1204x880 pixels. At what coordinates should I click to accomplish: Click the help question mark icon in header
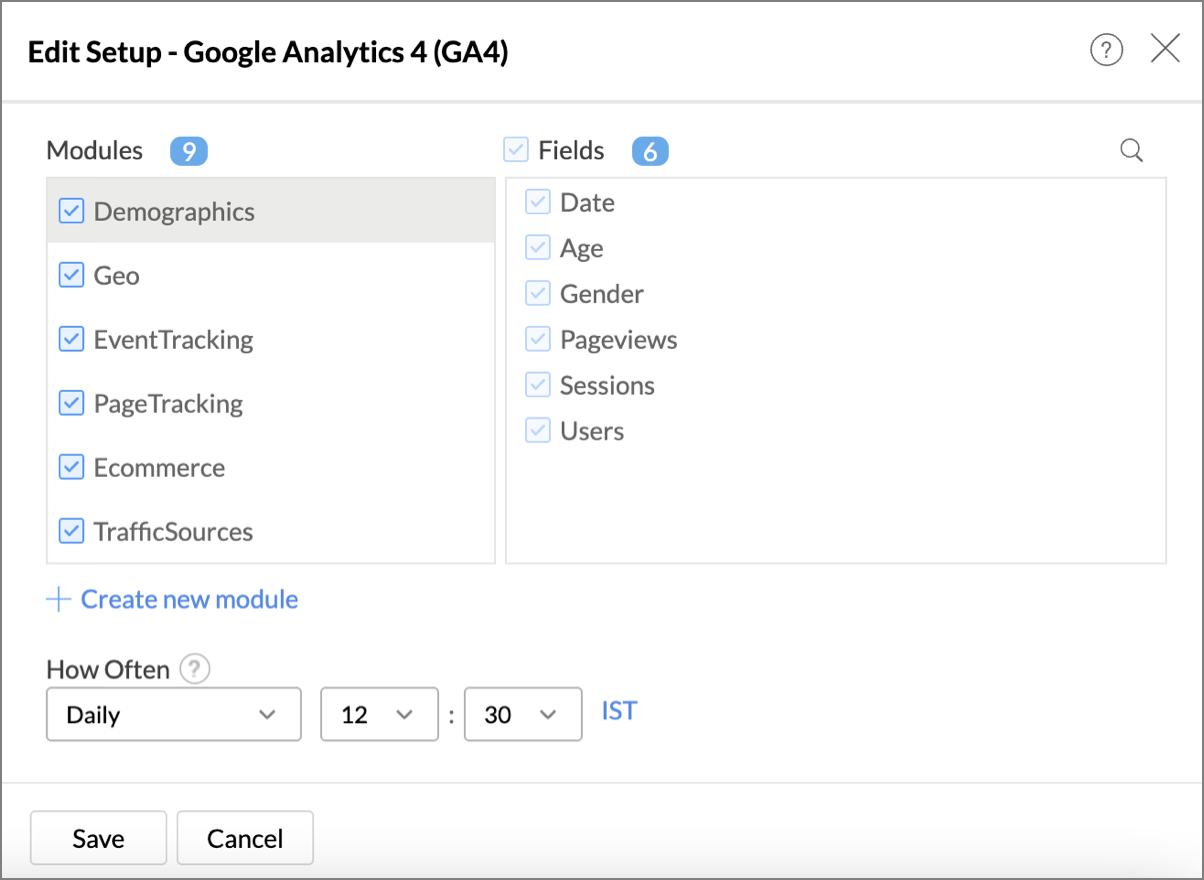click(x=1106, y=50)
